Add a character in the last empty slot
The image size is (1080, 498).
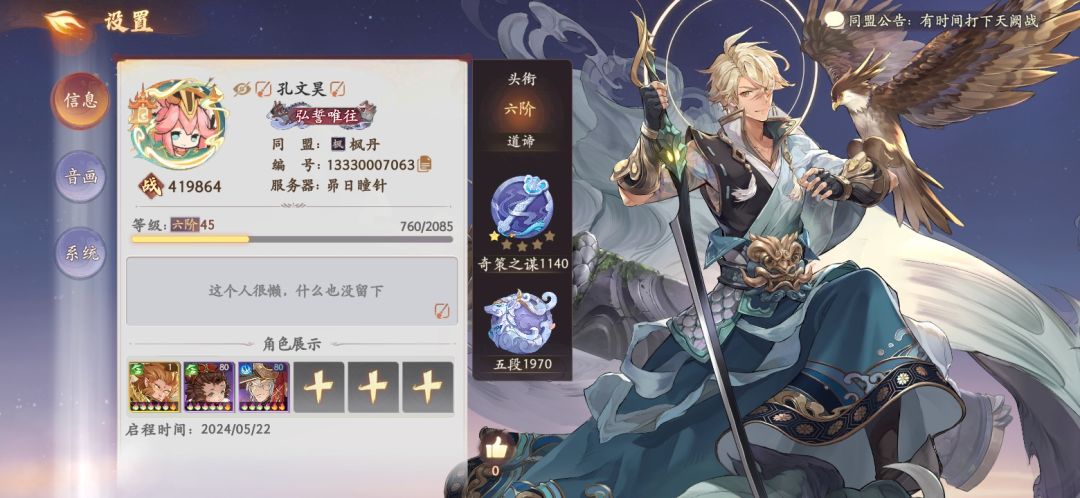pos(428,387)
